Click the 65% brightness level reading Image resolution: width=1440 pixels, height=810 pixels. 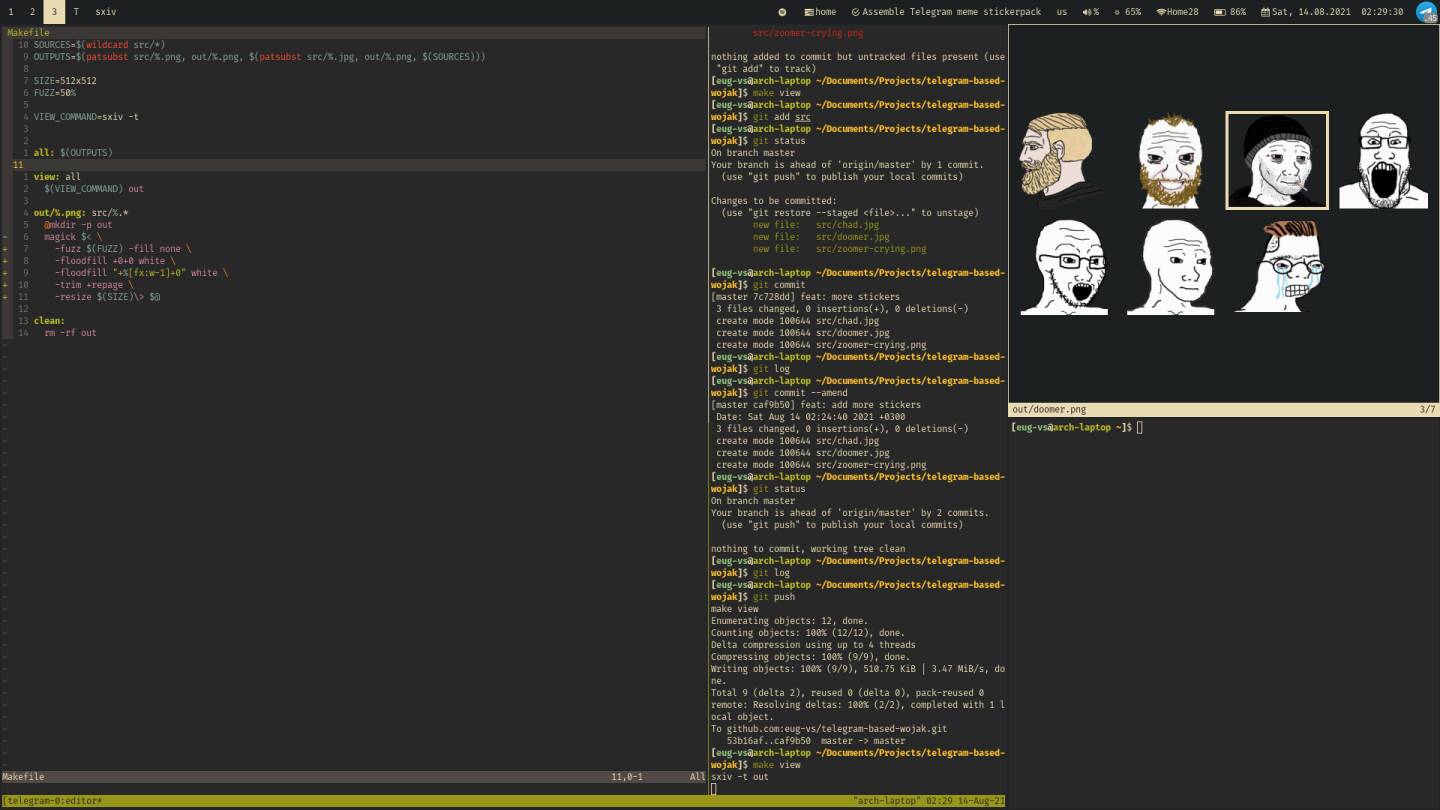click(1132, 12)
